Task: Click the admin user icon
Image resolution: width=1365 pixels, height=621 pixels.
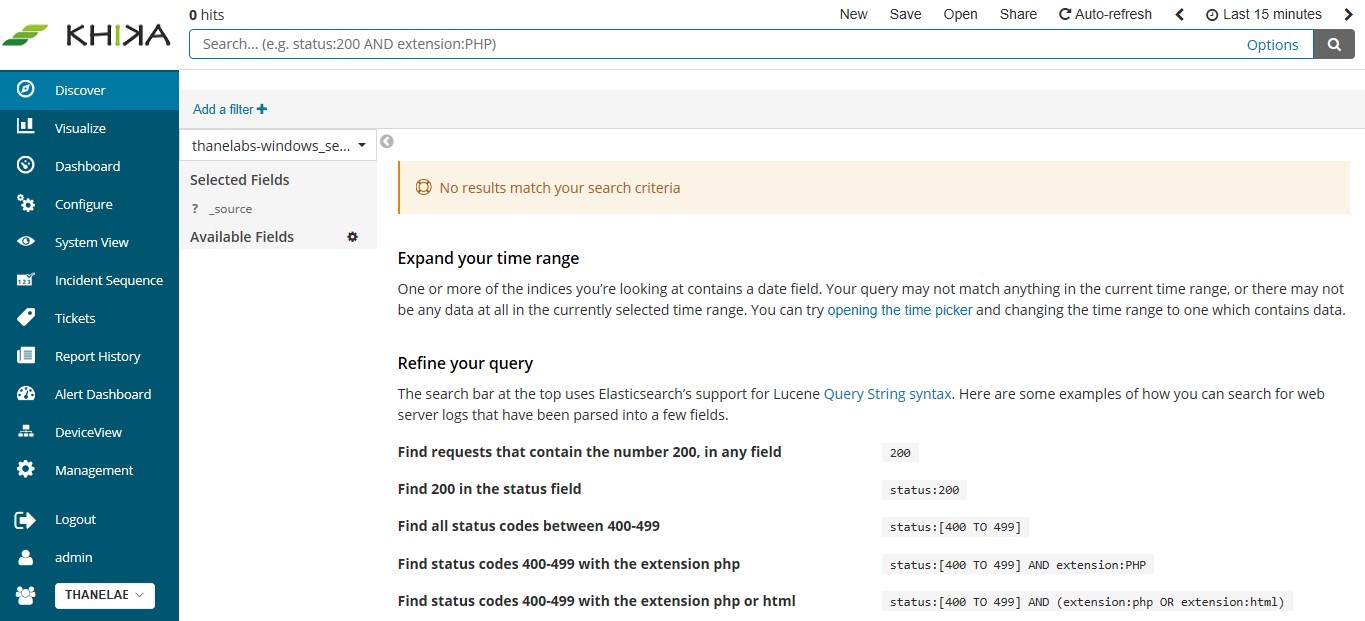Action: click(x=26, y=557)
